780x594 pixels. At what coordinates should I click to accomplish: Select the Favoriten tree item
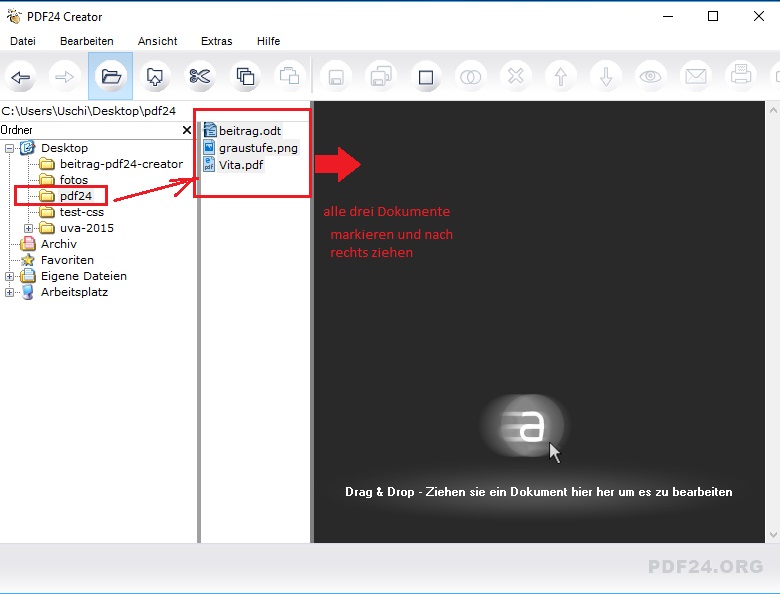coord(67,260)
